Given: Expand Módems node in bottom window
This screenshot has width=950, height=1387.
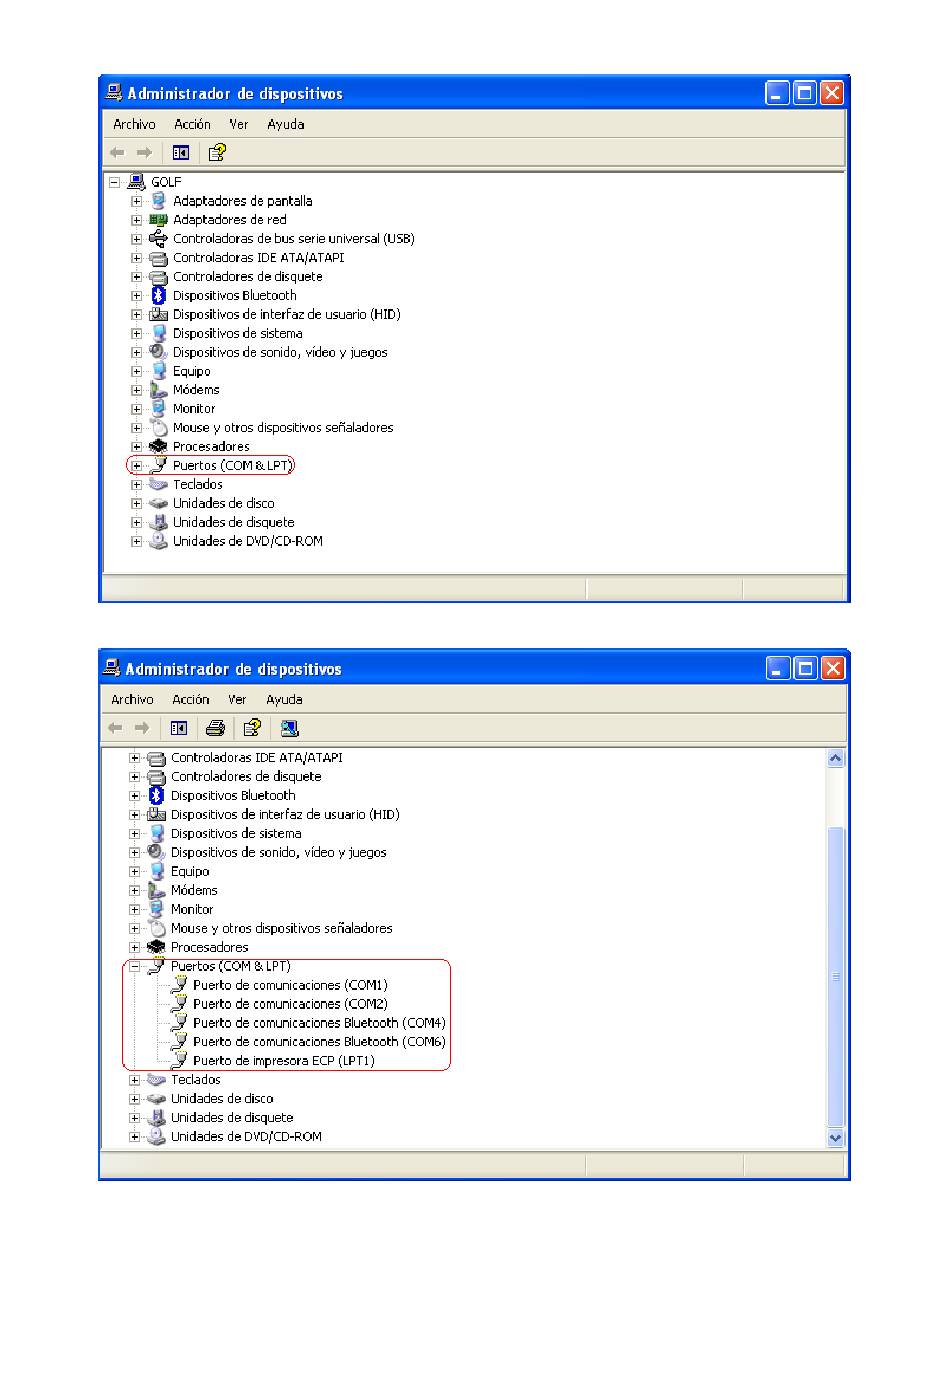Looking at the screenshot, I should tap(135, 891).
